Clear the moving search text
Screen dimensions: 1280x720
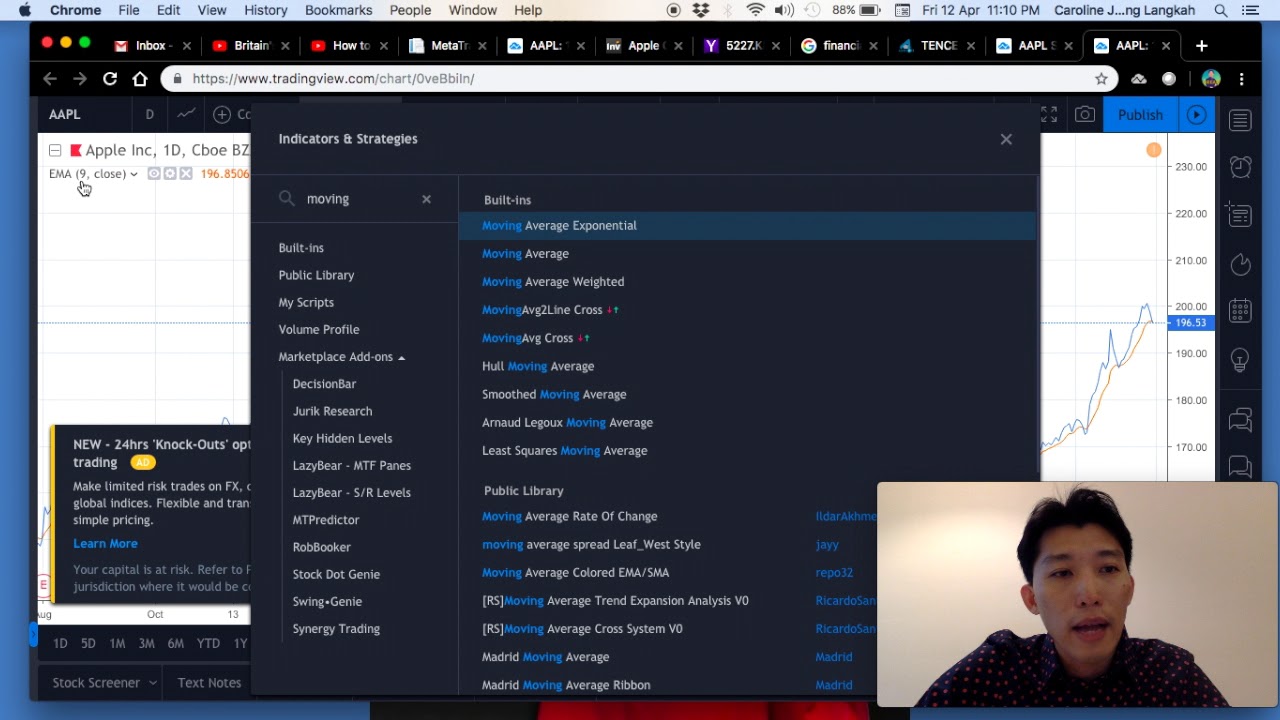coord(426,199)
